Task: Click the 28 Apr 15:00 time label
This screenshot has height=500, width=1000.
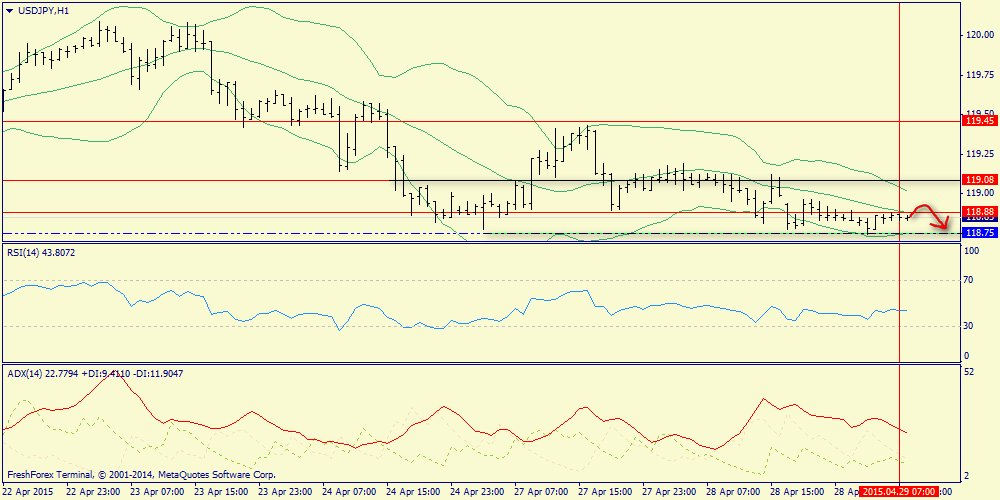Action: tap(797, 492)
